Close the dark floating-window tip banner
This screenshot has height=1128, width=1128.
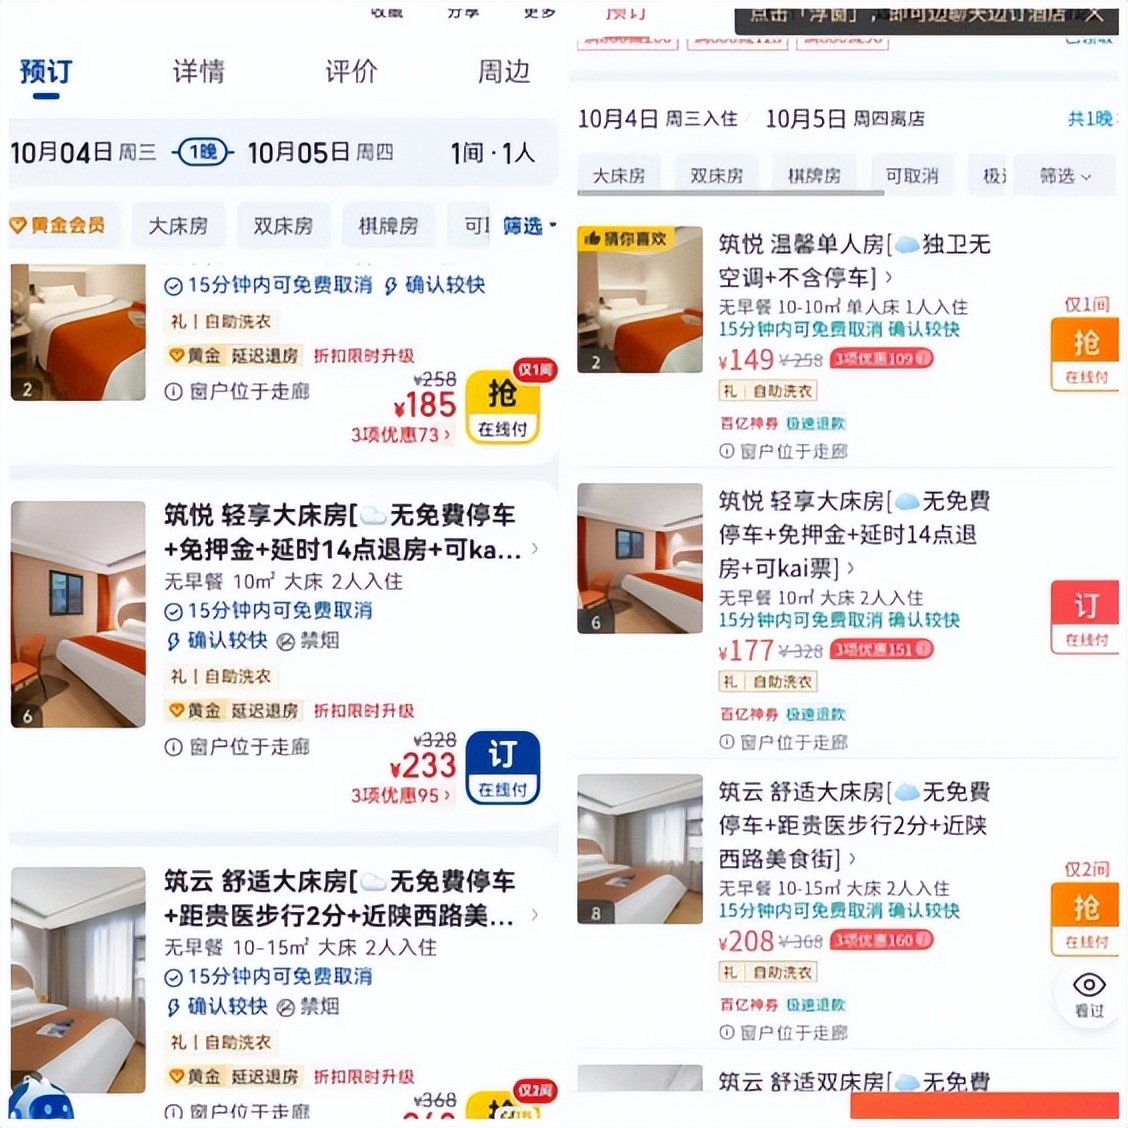click(x=1093, y=14)
